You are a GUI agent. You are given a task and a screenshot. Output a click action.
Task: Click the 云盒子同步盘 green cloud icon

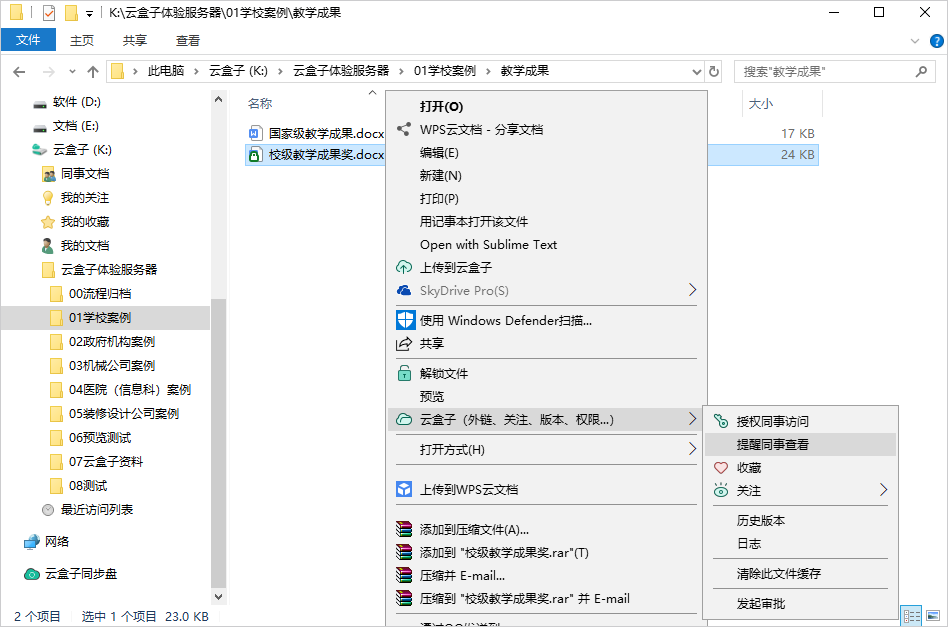31,574
